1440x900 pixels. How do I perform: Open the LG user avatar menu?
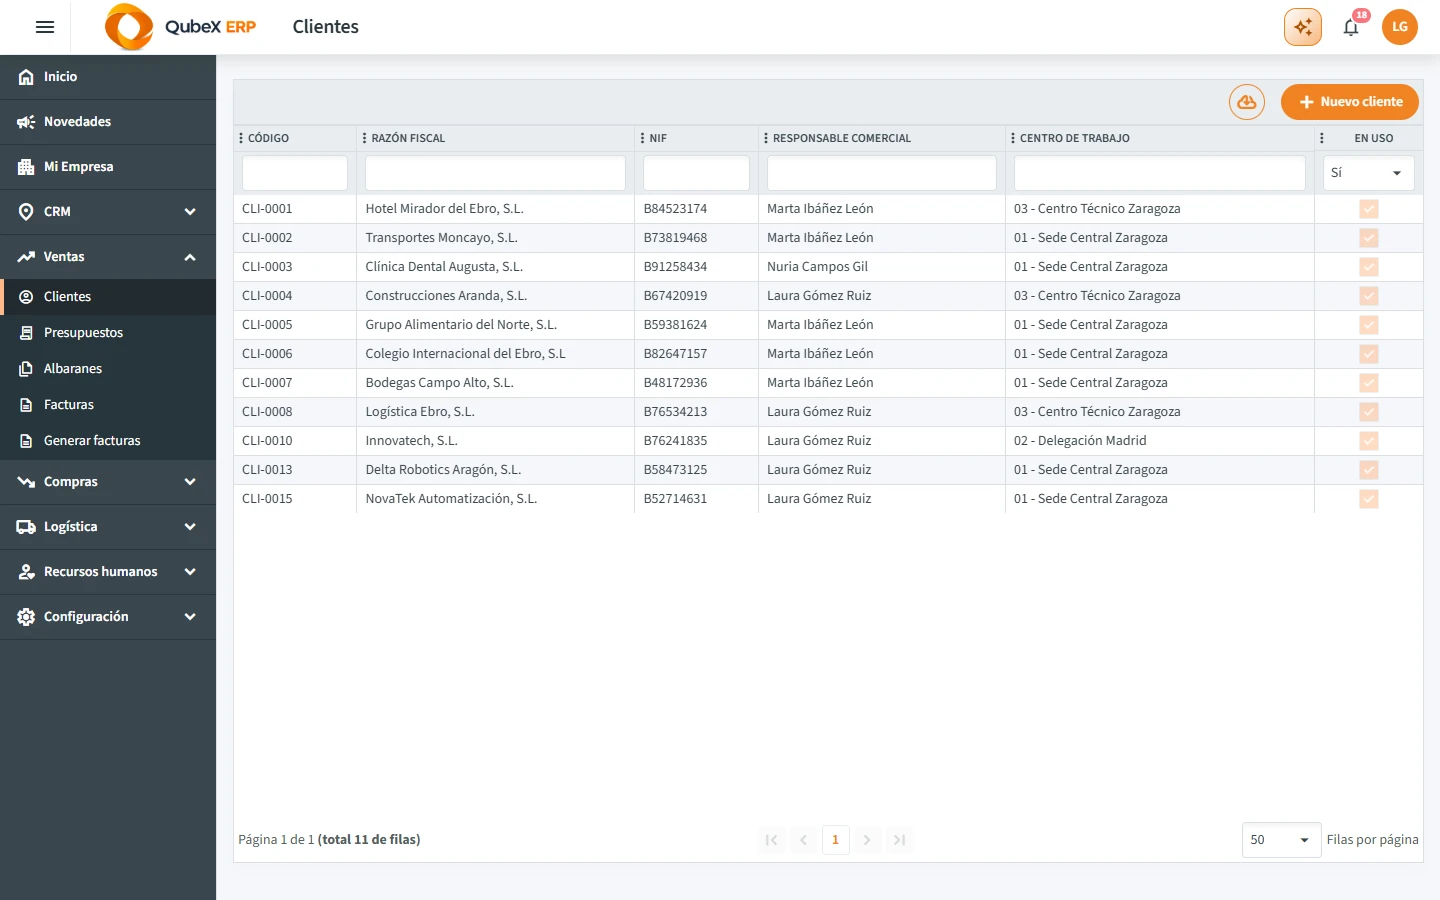coord(1400,27)
